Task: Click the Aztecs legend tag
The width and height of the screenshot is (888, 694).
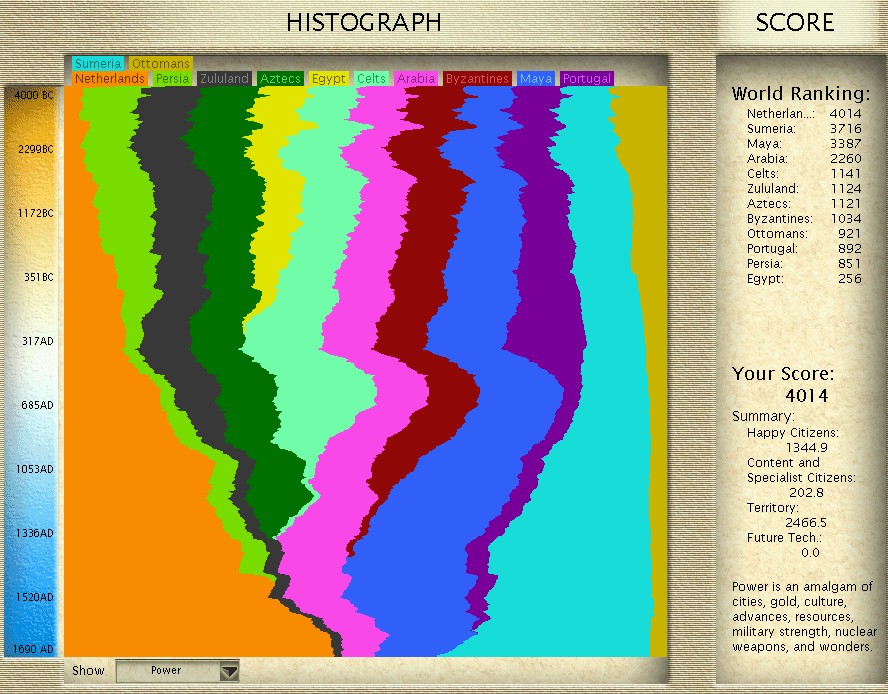Action: pyautogui.click(x=280, y=78)
